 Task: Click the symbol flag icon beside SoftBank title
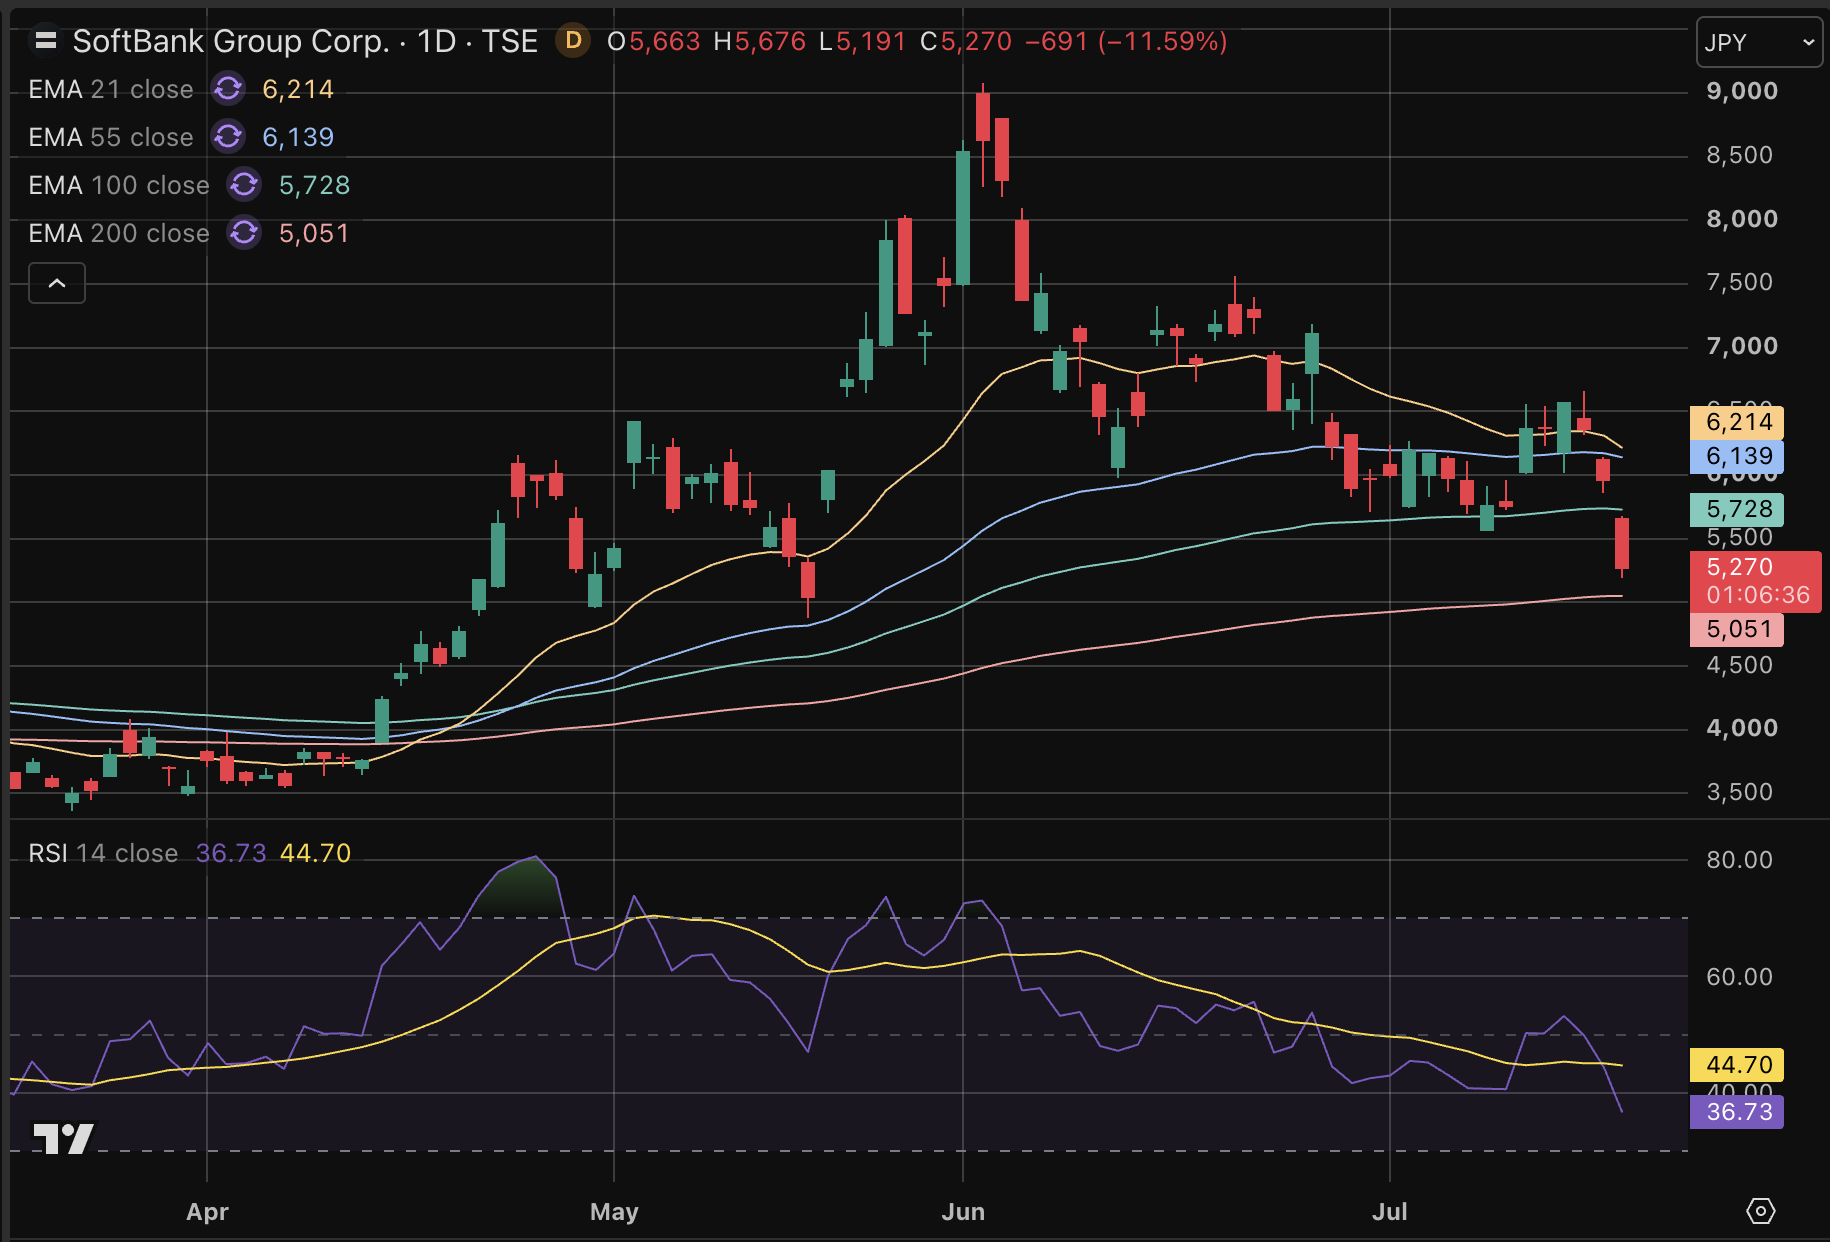[45, 41]
